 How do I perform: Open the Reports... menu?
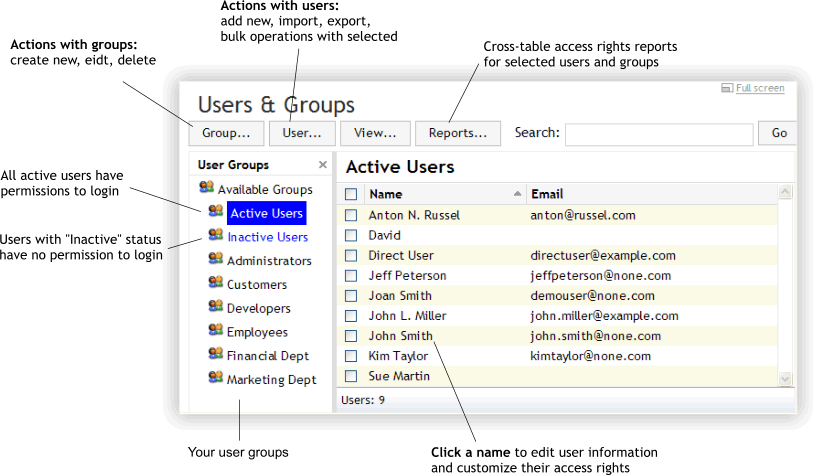pyautogui.click(x=457, y=132)
